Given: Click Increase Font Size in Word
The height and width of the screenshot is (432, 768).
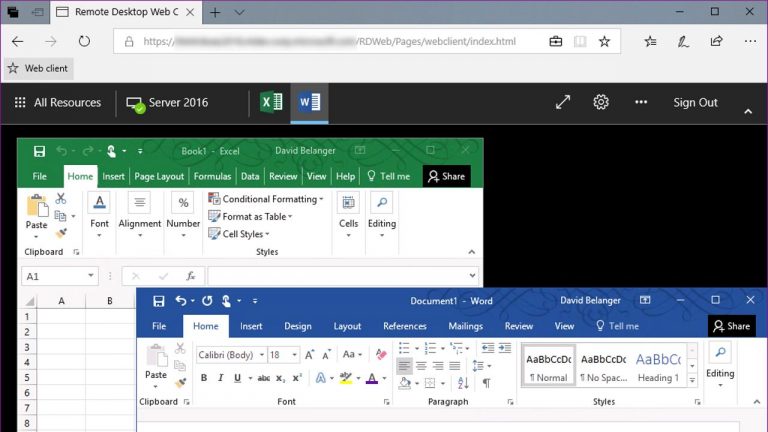Looking at the screenshot, I should pyautogui.click(x=310, y=355).
